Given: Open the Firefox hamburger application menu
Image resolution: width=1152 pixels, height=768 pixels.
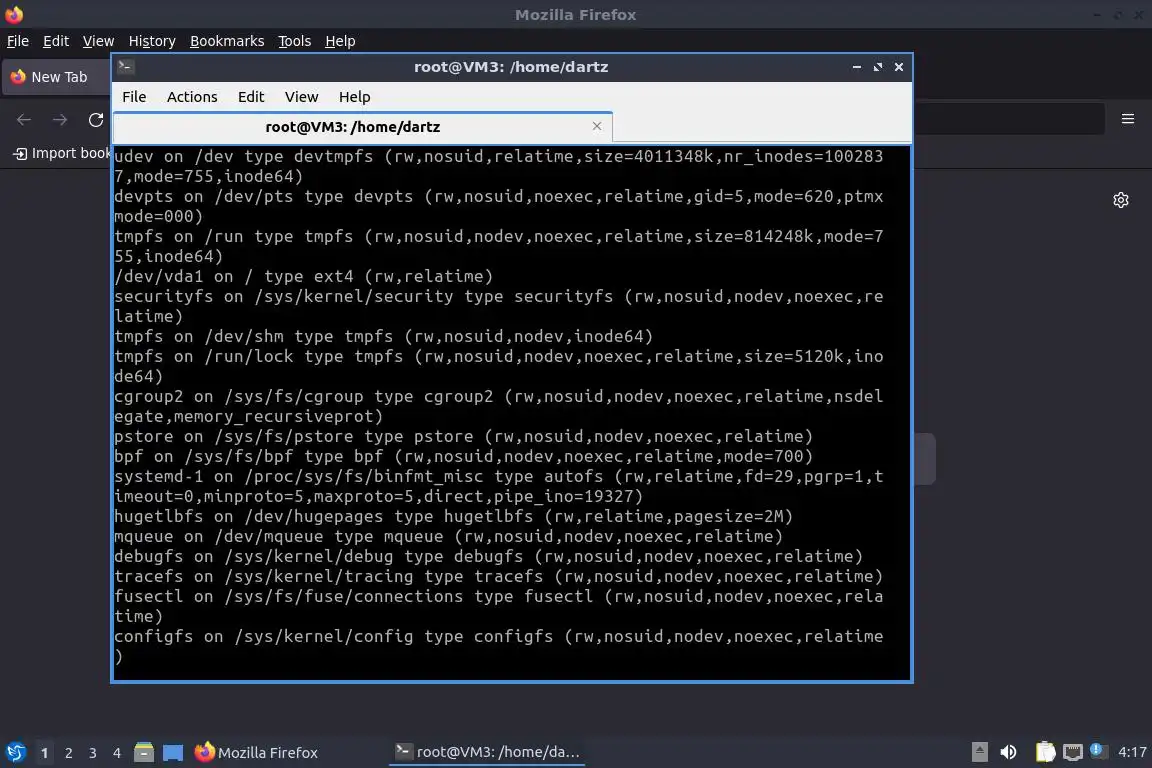Looking at the screenshot, I should pyautogui.click(x=1128, y=119).
